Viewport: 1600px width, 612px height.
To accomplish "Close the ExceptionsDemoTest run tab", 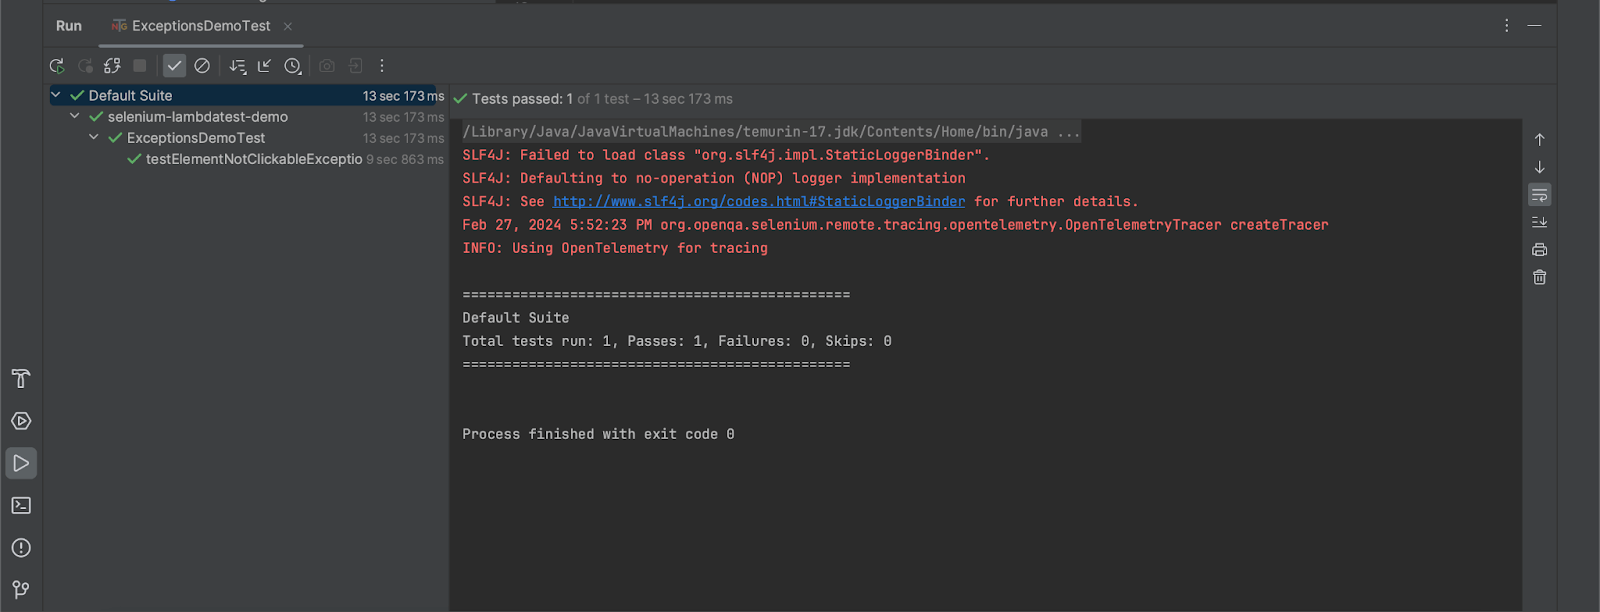I will coord(288,26).
